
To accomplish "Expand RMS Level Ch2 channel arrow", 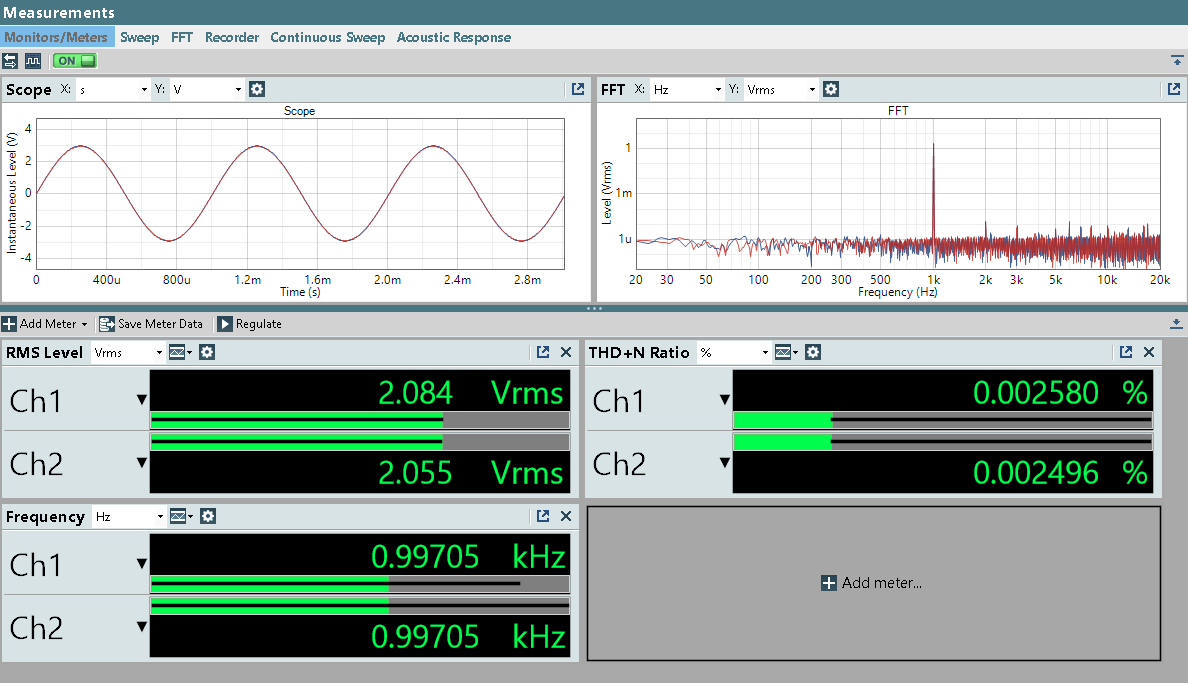I will pyautogui.click(x=142, y=462).
